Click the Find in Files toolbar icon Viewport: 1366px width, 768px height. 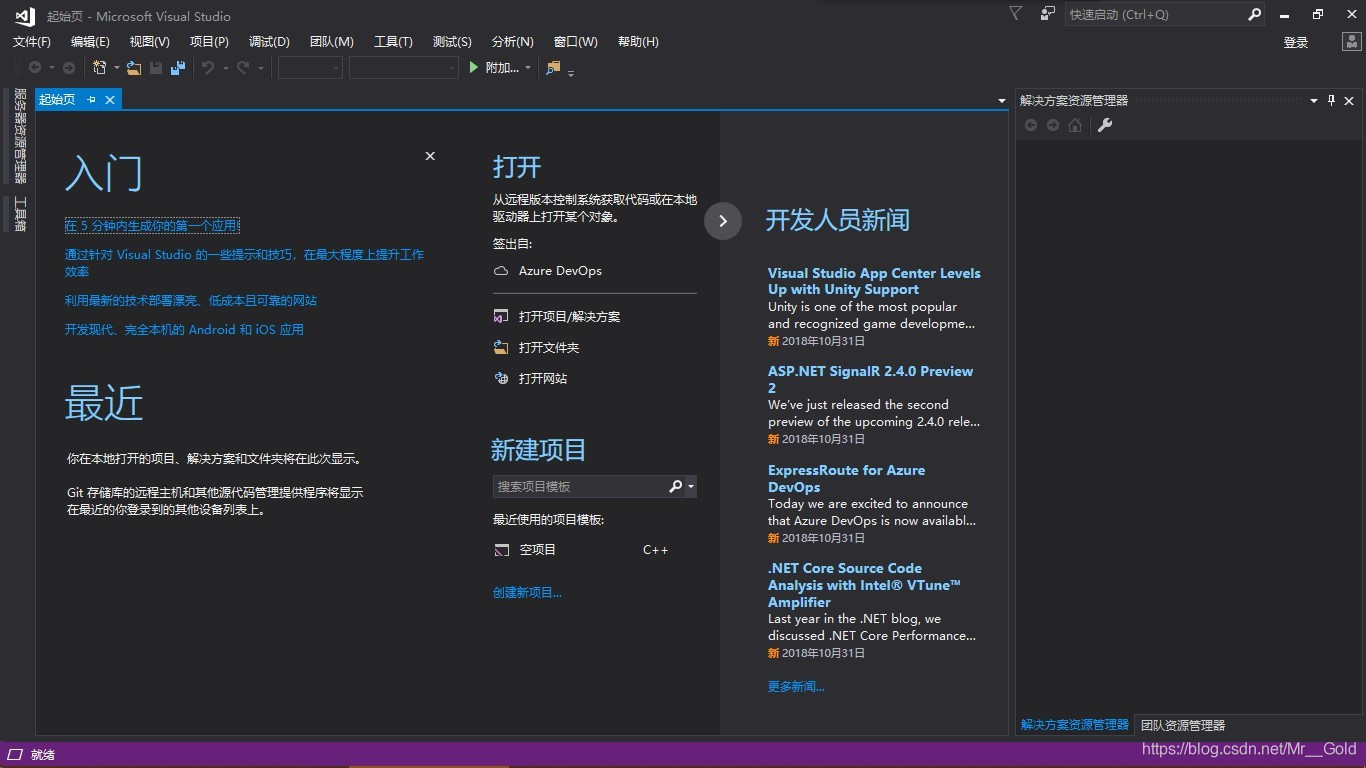click(553, 68)
